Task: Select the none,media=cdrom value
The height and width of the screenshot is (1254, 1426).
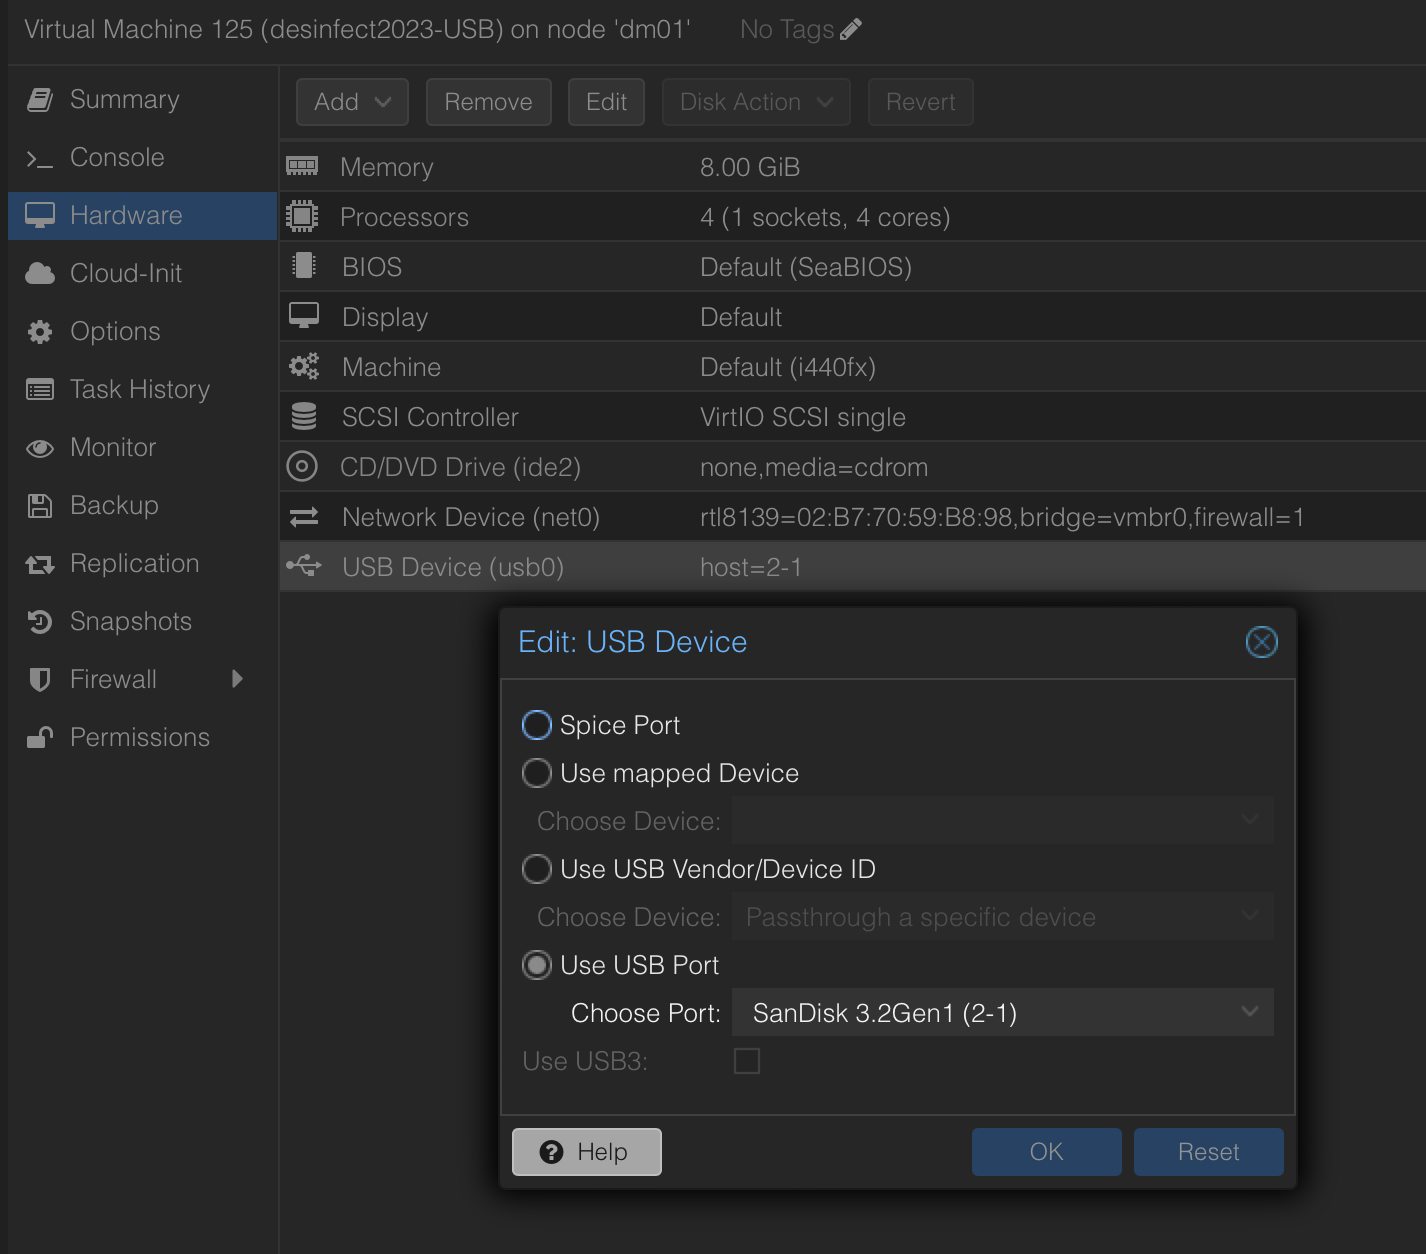Action: (x=814, y=467)
